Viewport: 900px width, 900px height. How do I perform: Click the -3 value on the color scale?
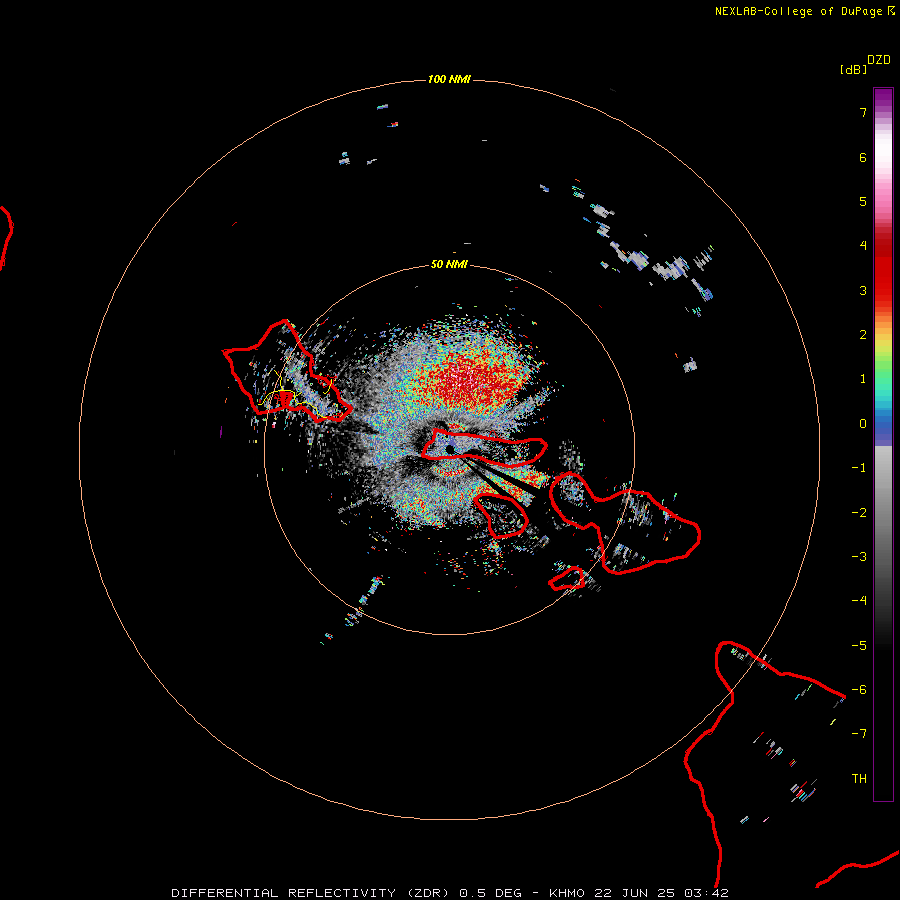point(859,557)
